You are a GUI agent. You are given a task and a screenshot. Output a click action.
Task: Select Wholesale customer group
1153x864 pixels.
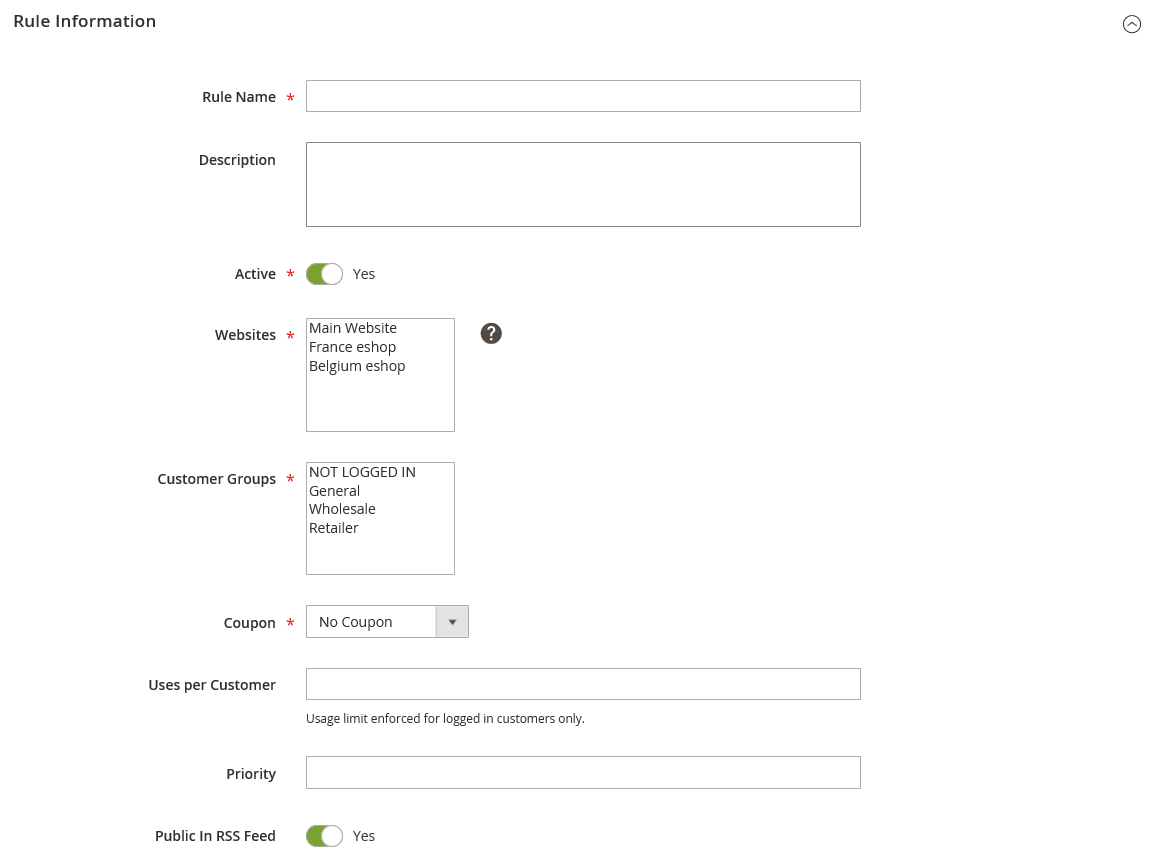tap(342, 509)
